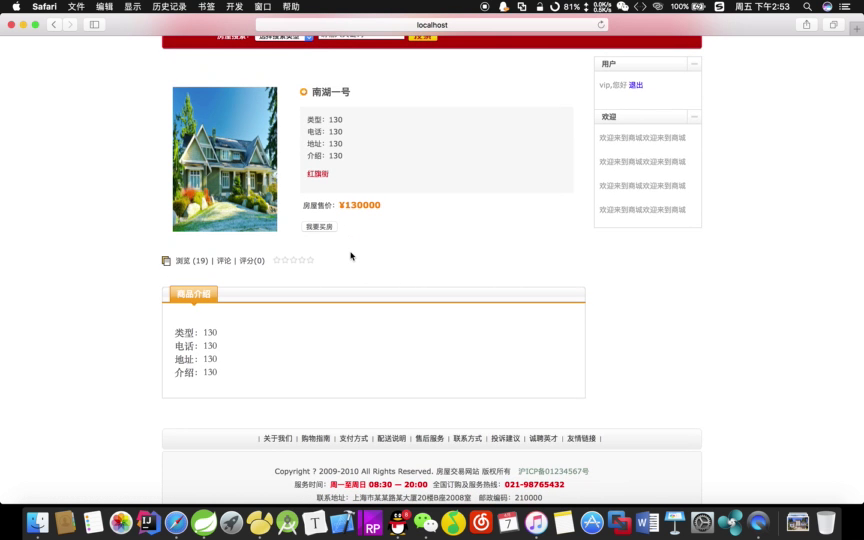This screenshot has height=540, width=864.
Task: Go forward in Safari history
Action: 70,24
